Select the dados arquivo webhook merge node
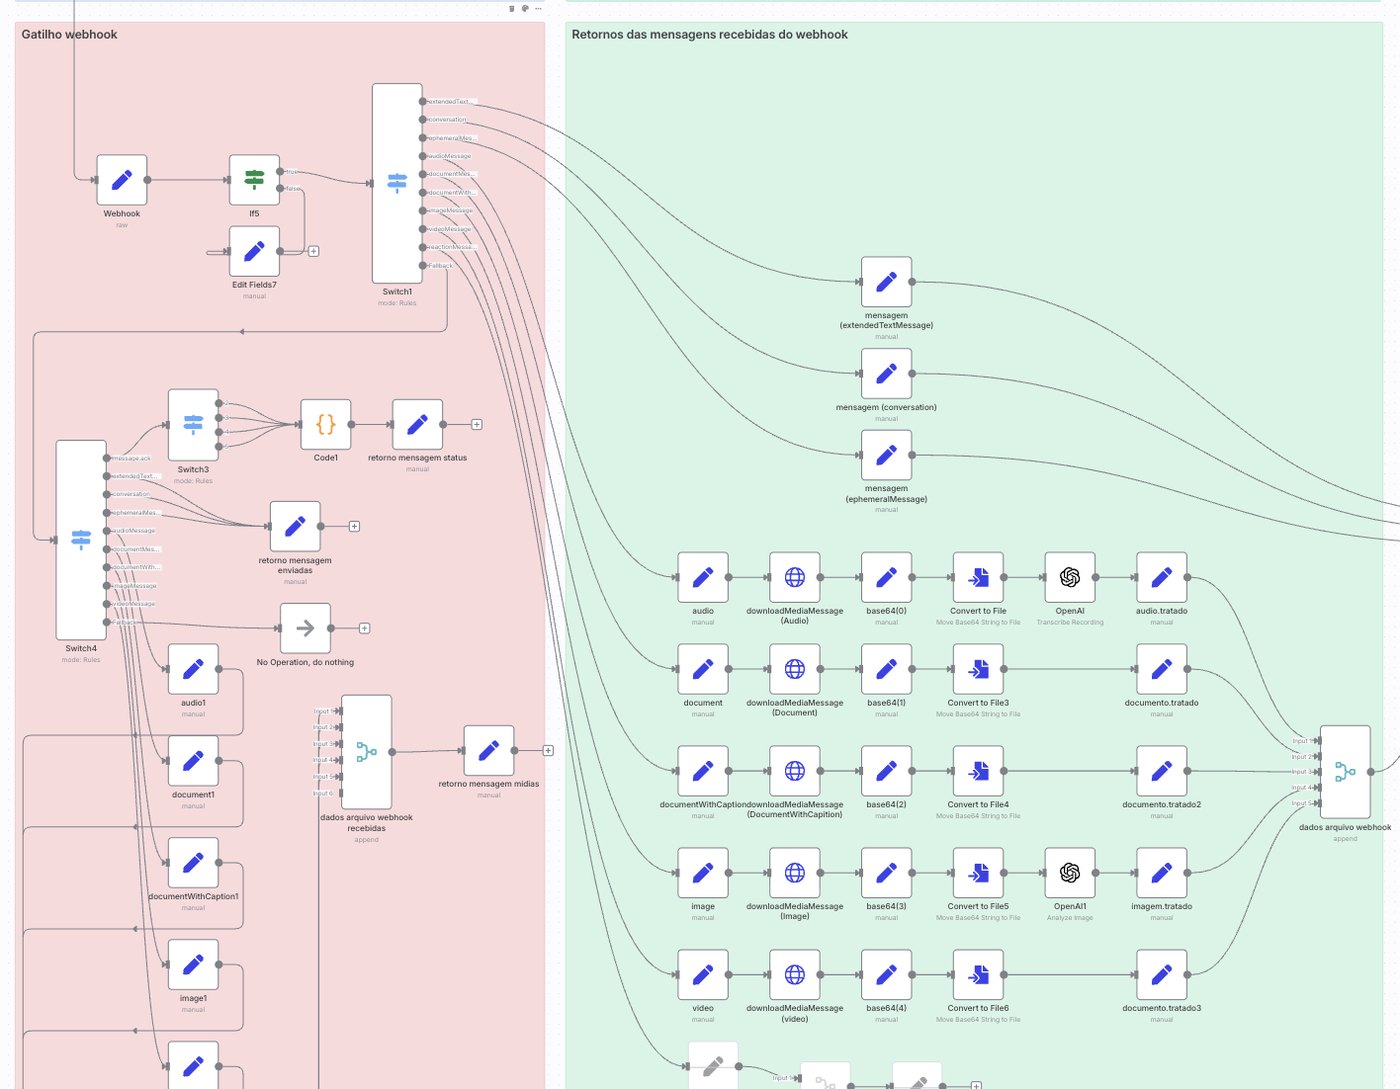This screenshot has height=1089, width=1400. (1345, 772)
